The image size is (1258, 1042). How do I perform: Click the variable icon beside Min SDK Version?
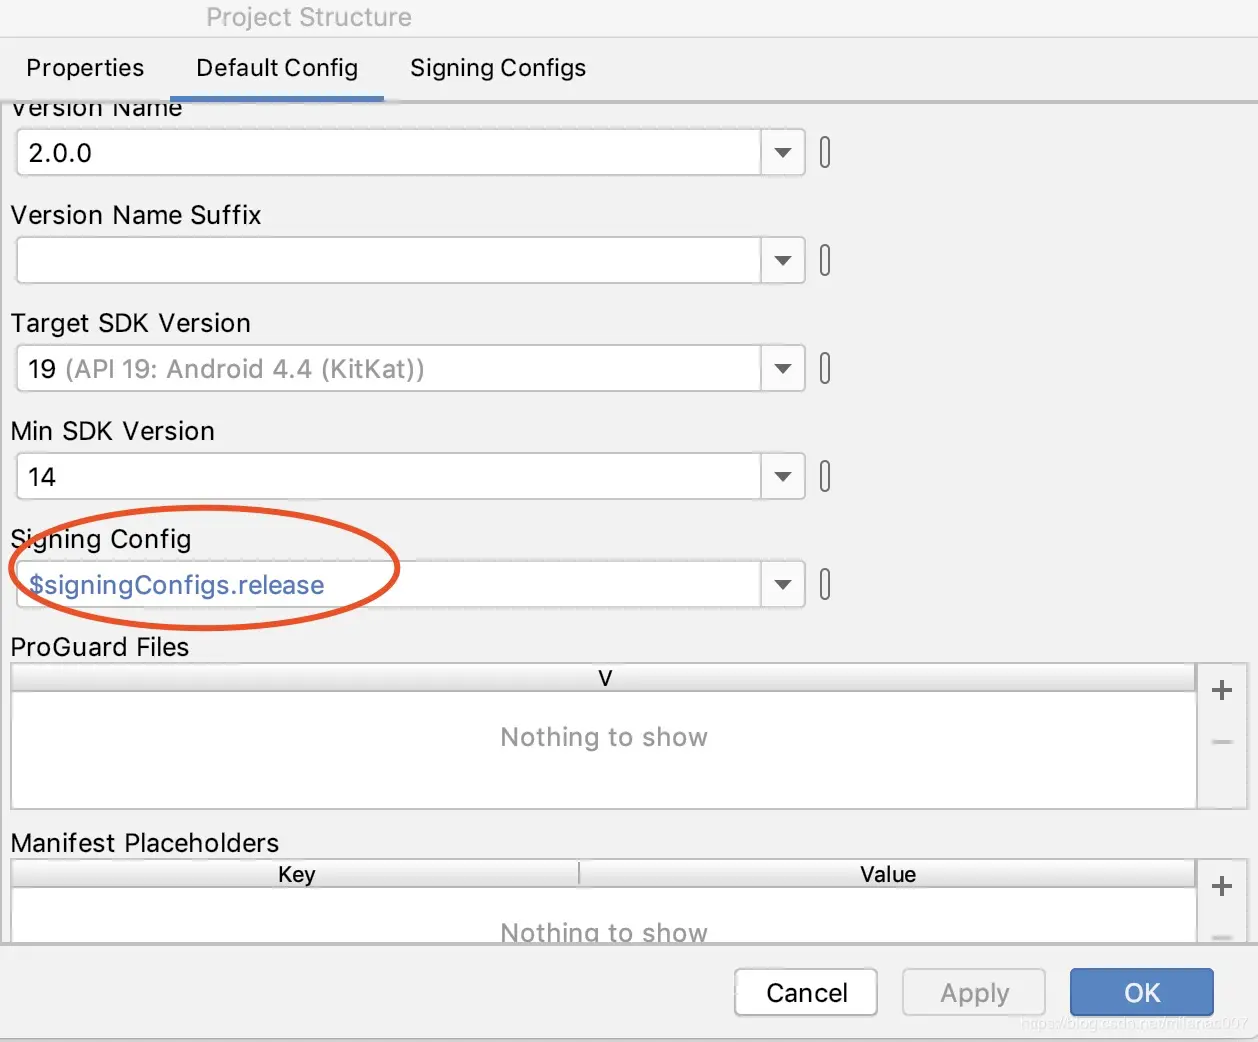tap(825, 477)
